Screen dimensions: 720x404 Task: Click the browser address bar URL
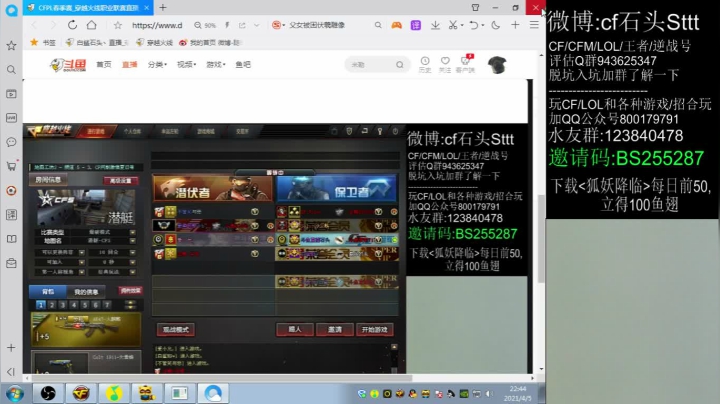157,25
